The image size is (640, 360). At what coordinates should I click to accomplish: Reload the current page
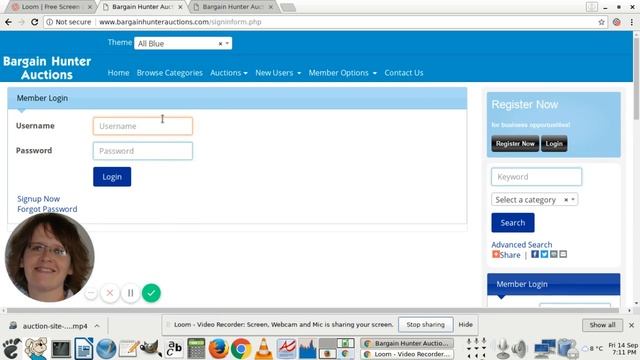pos(35,22)
